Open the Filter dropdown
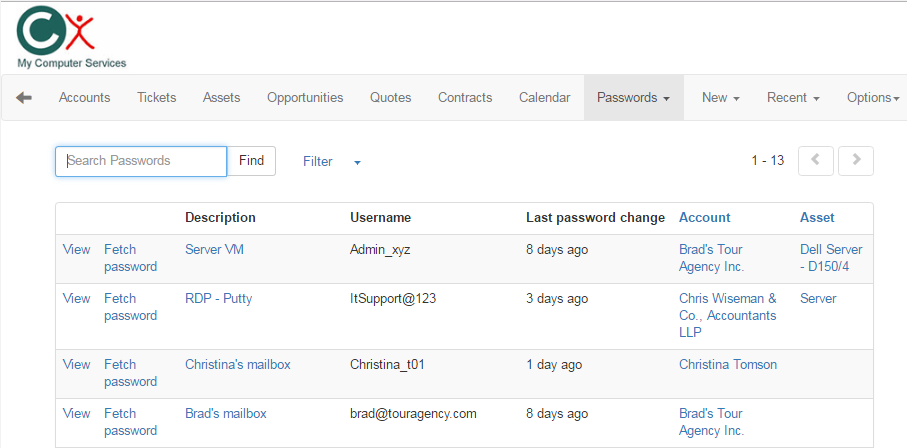Image resolution: width=907 pixels, height=448 pixels. click(x=331, y=161)
